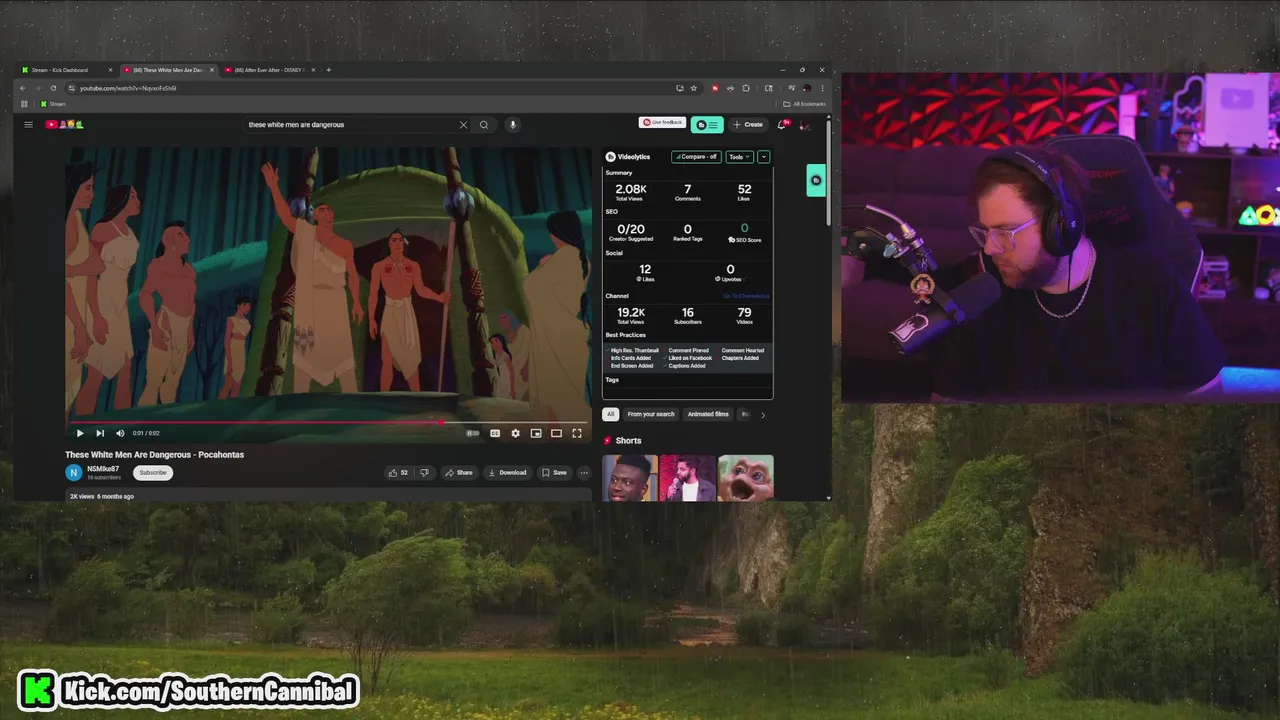Open NSMike87 channel name link
The width and height of the screenshot is (1280, 720).
pyautogui.click(x=103, y=469)
